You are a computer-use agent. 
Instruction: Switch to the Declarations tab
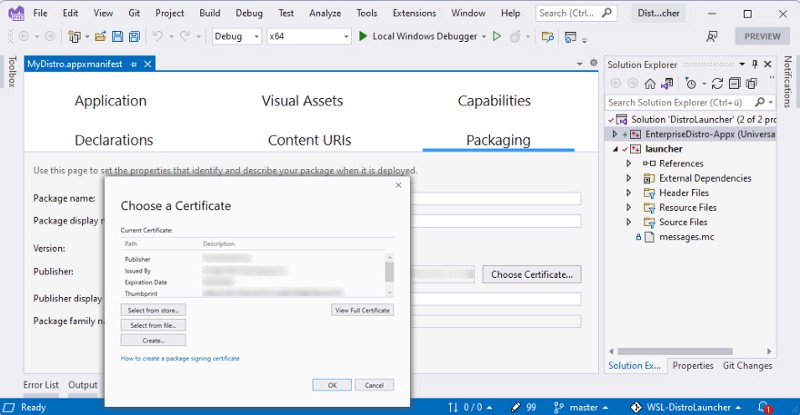click(x=114, y=140)
